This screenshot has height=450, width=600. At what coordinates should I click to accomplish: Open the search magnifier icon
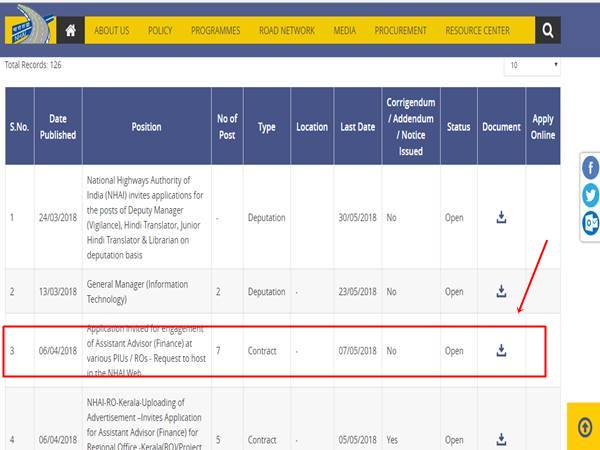pos(548,30)
